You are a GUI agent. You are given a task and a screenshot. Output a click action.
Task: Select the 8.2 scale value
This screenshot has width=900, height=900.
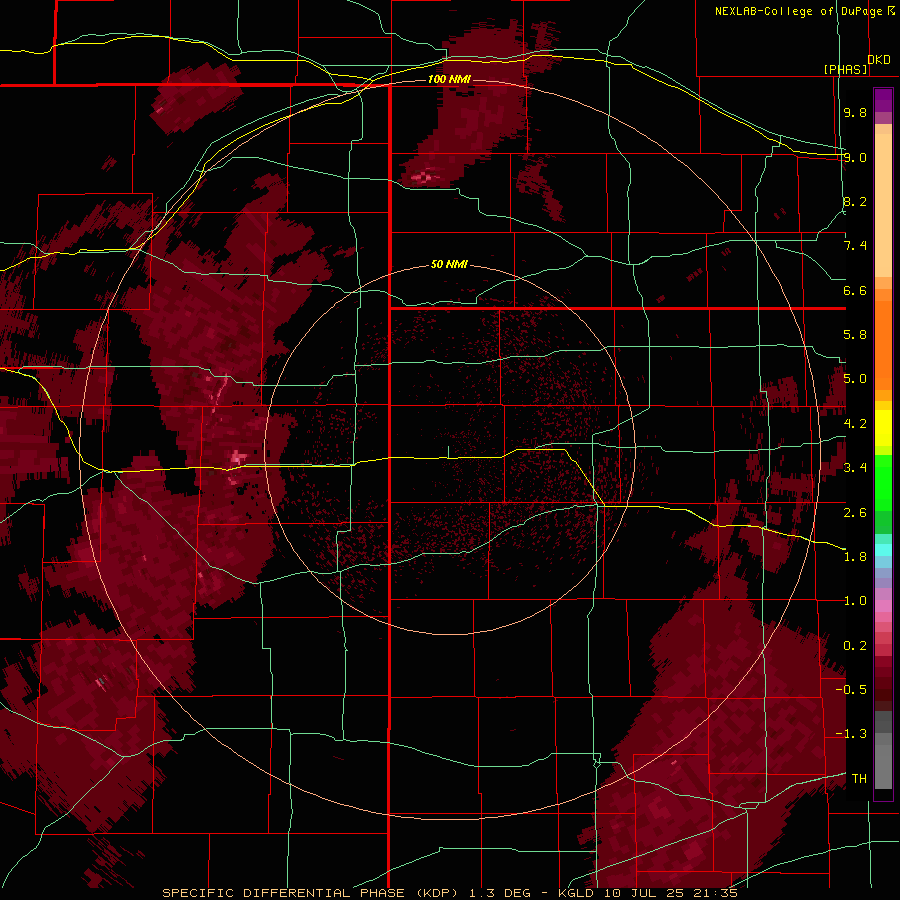855,201
